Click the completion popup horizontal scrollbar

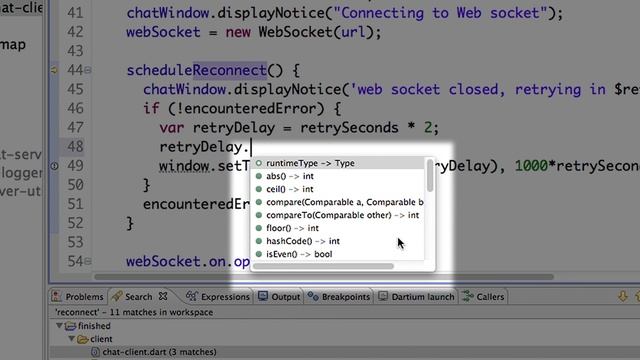(323, 266)
